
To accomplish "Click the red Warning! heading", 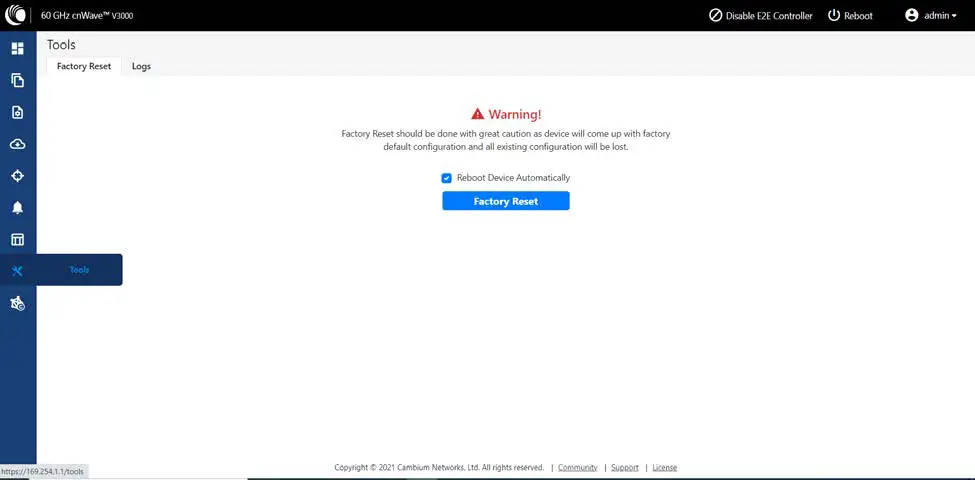I will (515, 114).
